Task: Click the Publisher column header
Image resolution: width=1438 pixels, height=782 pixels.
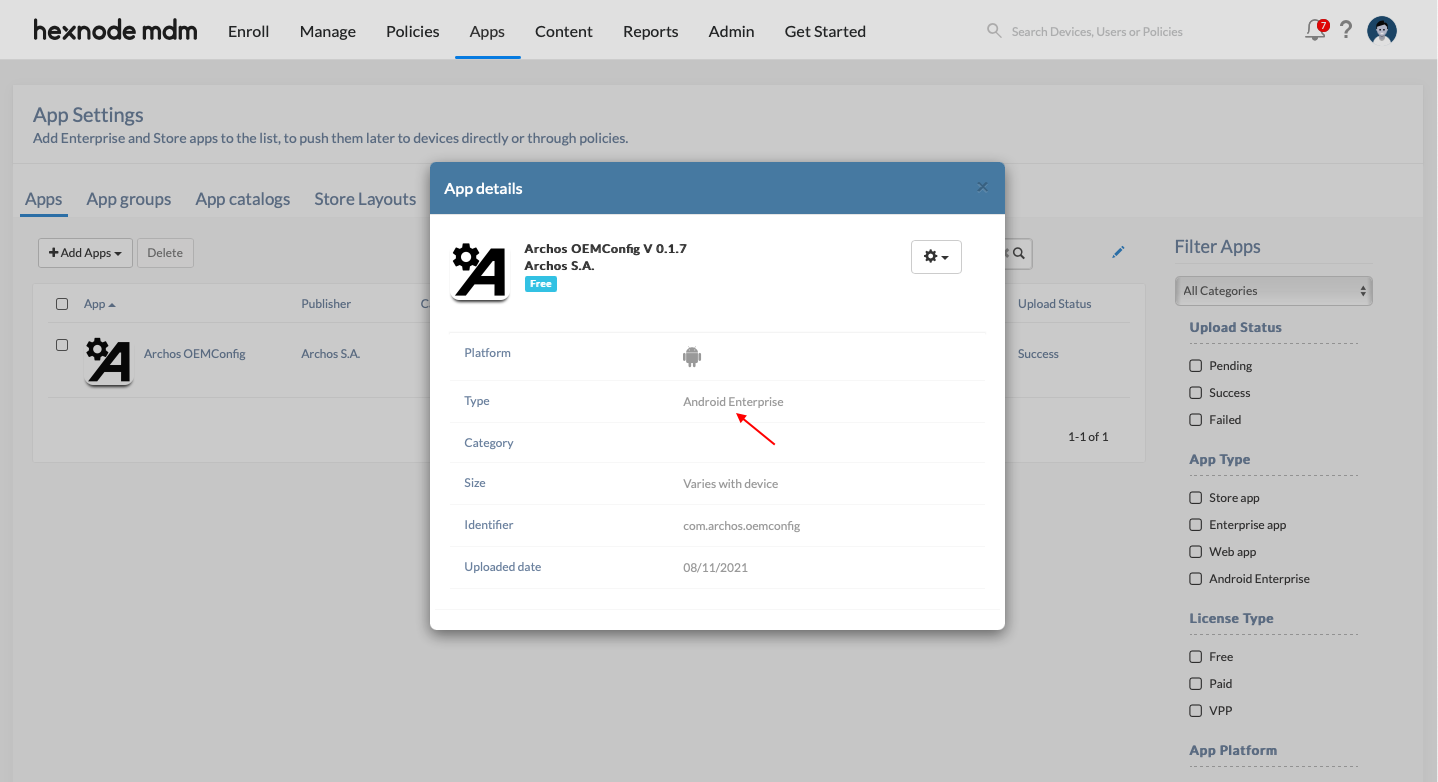Action: [x=326, y=304]
